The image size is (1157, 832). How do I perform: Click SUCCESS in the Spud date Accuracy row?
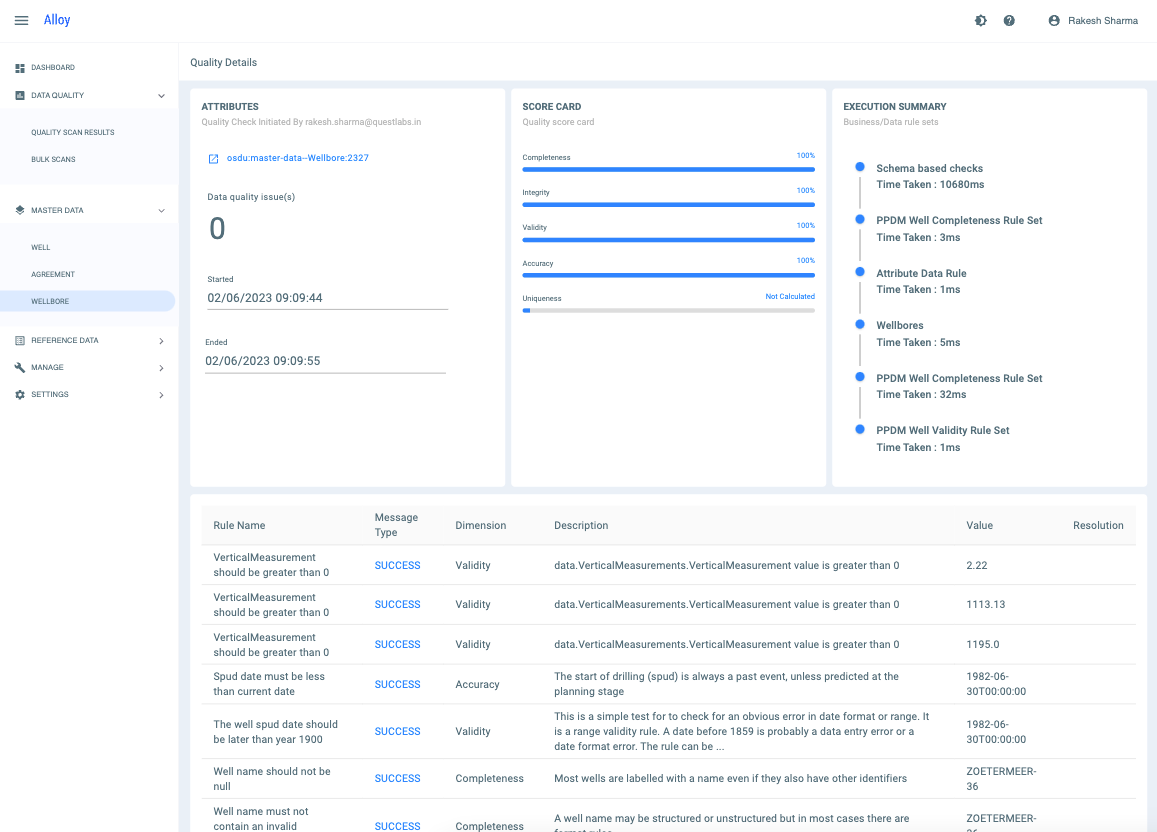(397, 684)
